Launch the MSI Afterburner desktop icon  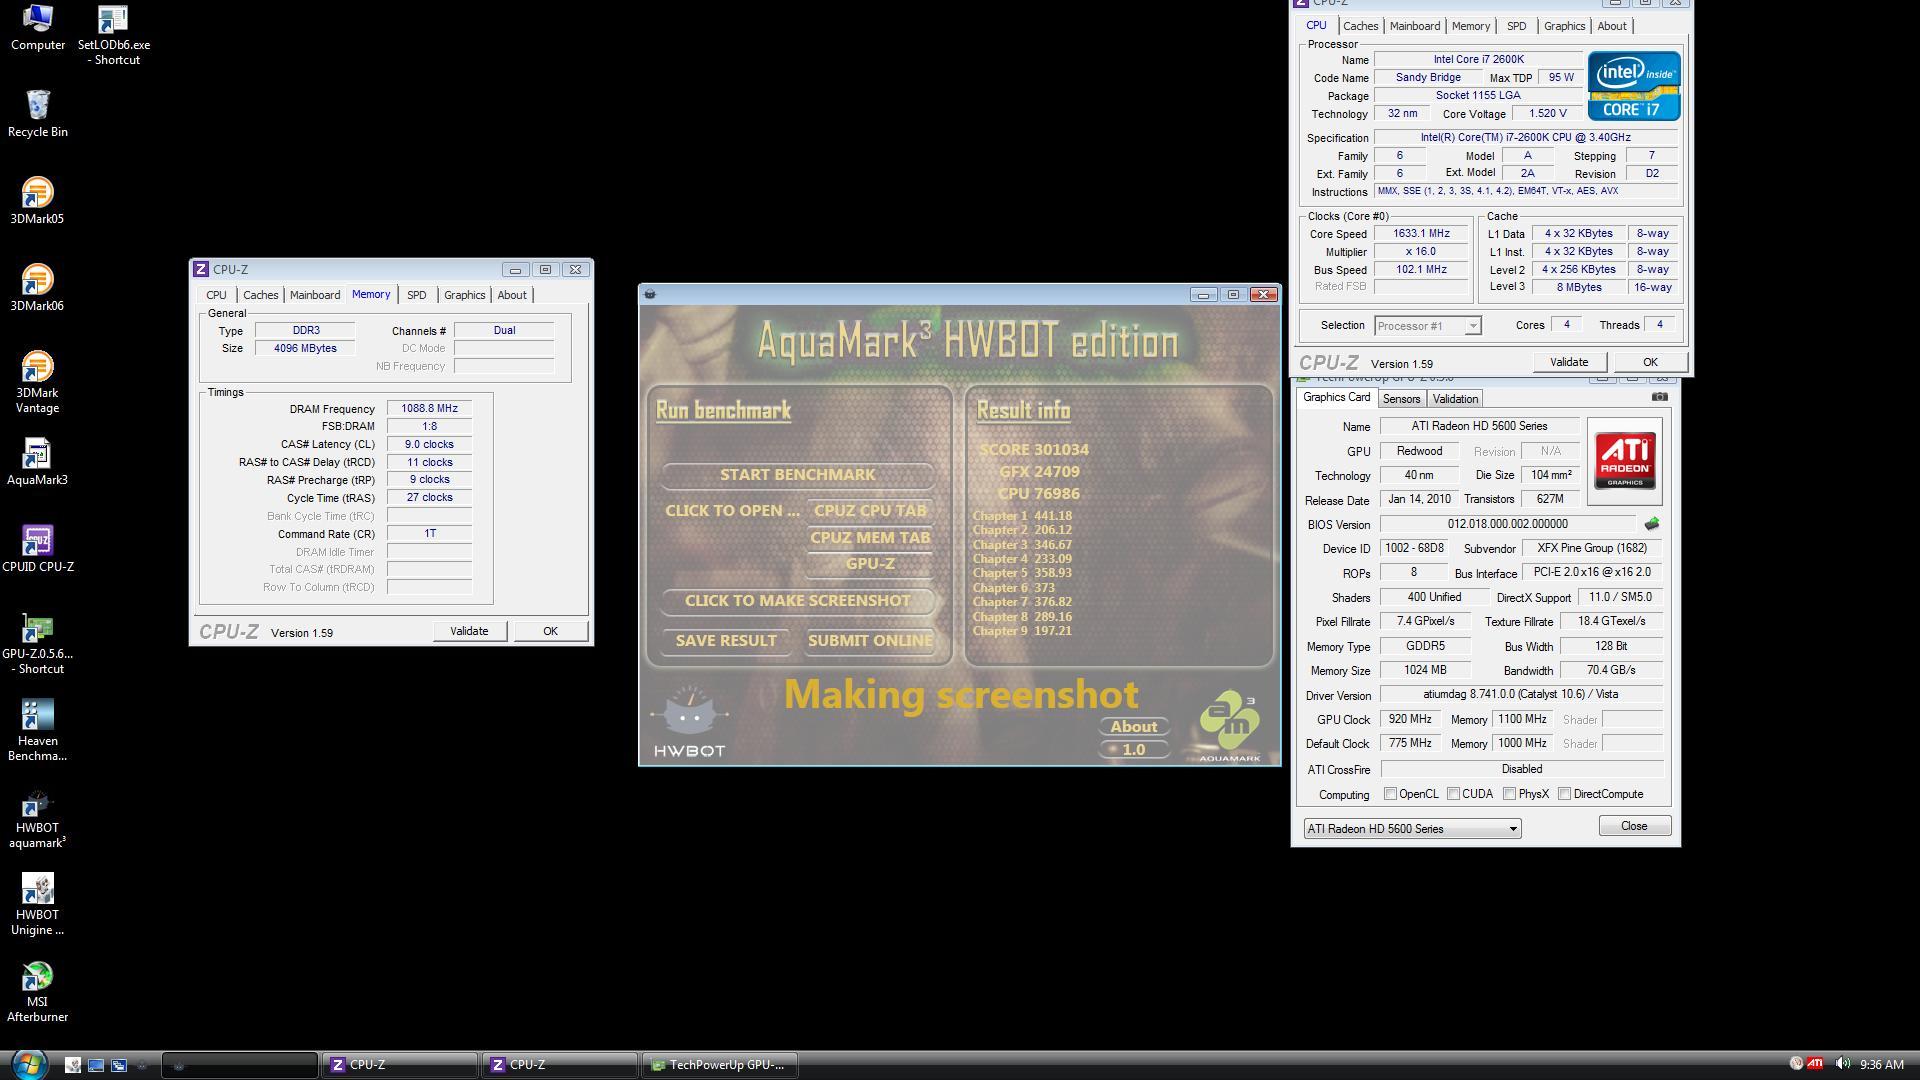[x=37, y=991]
